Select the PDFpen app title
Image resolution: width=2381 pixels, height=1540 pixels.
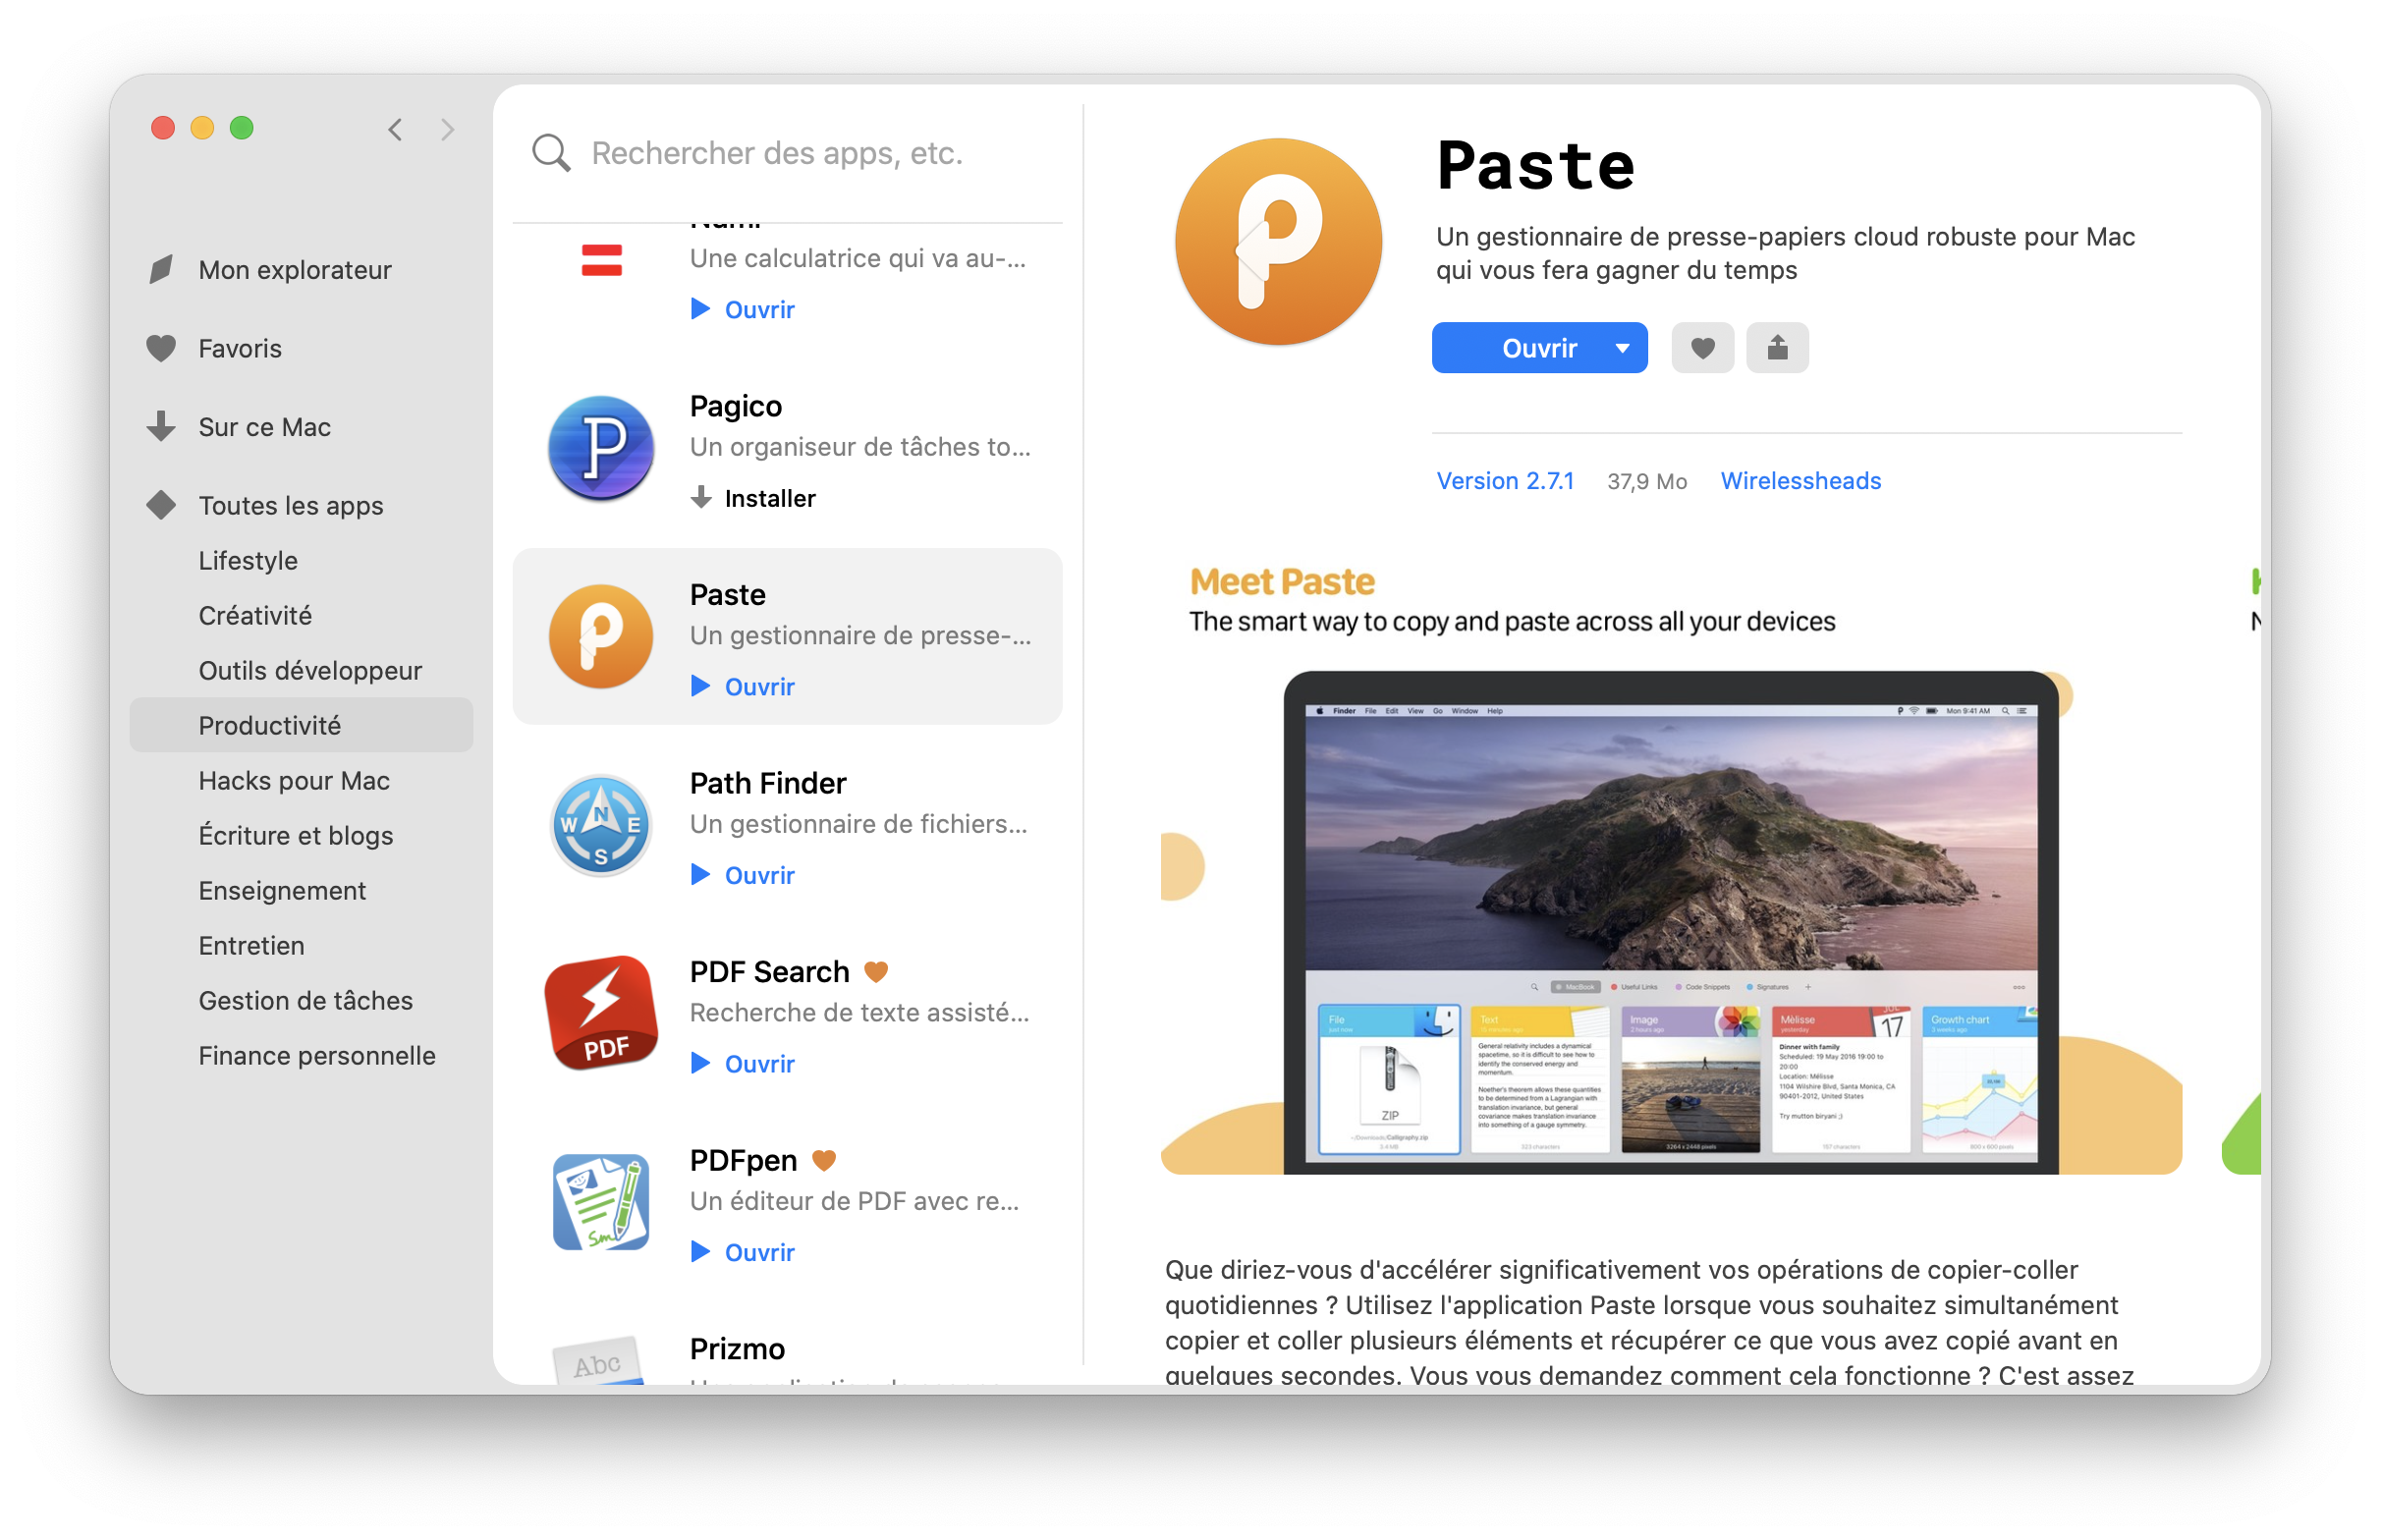tap(743, 1160)
